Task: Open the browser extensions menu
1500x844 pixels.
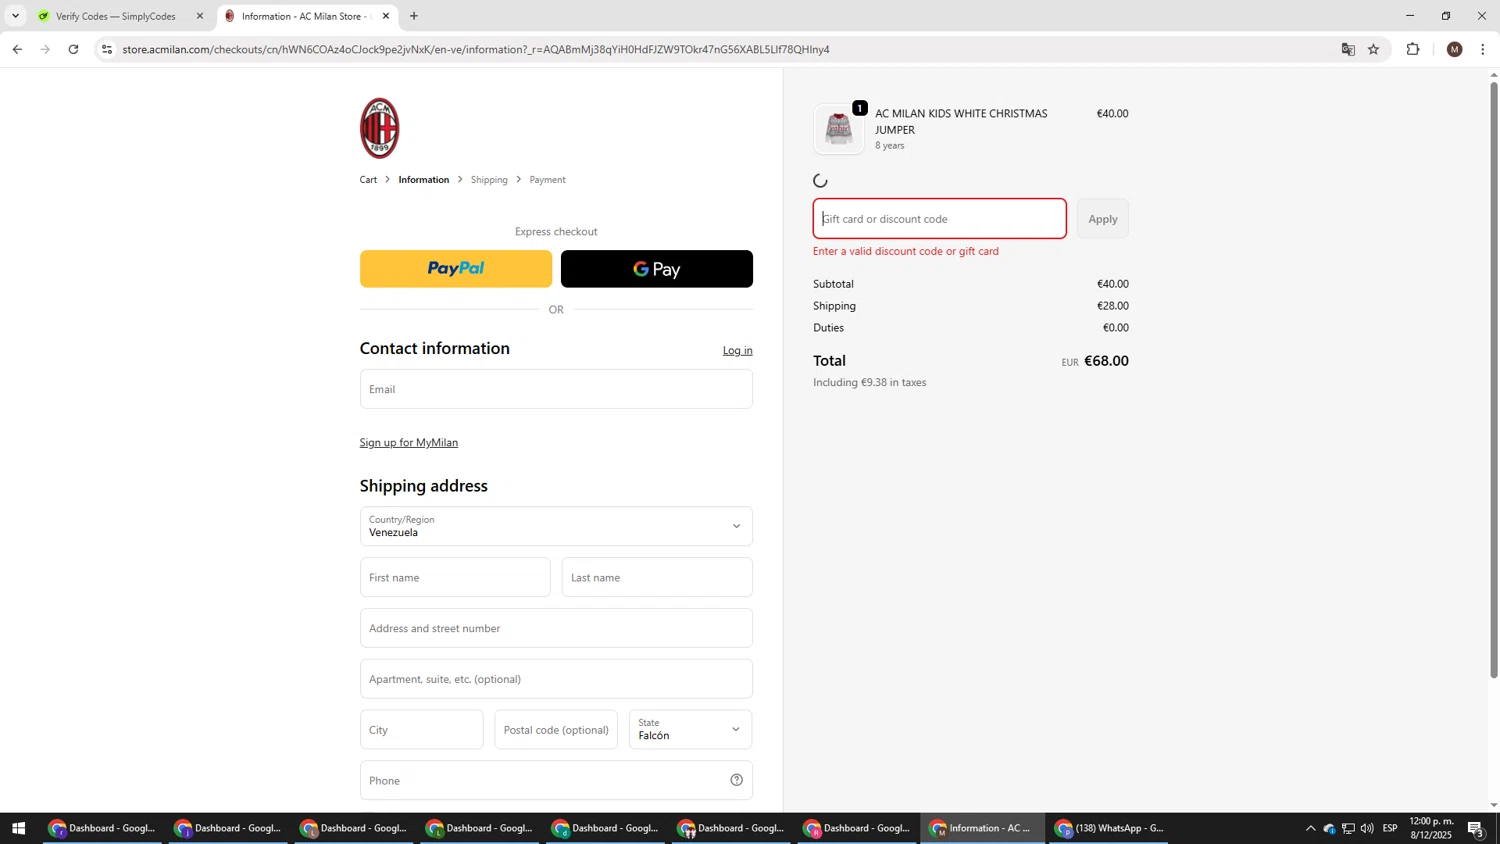Action: point(1413,49)
